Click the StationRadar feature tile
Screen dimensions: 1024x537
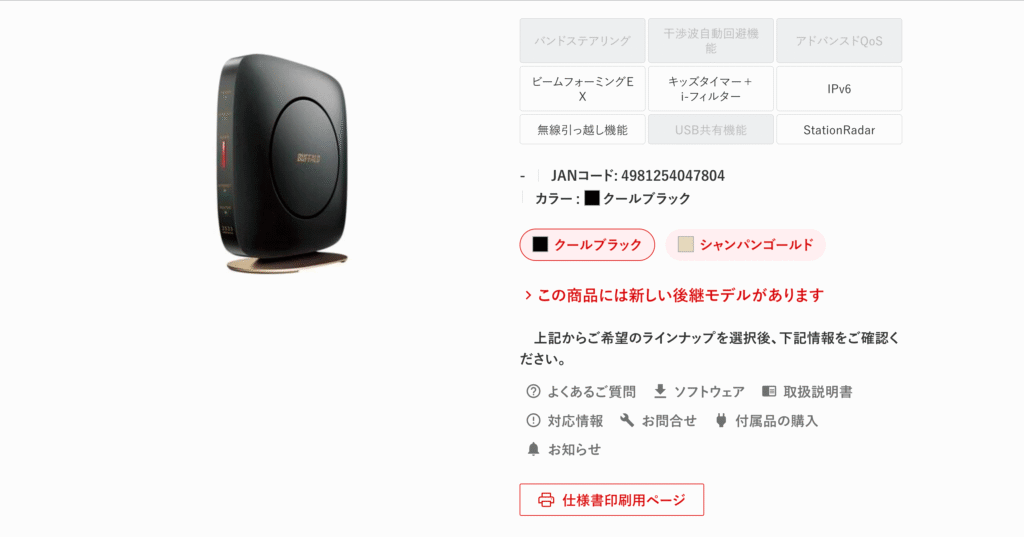pos(839,129)
